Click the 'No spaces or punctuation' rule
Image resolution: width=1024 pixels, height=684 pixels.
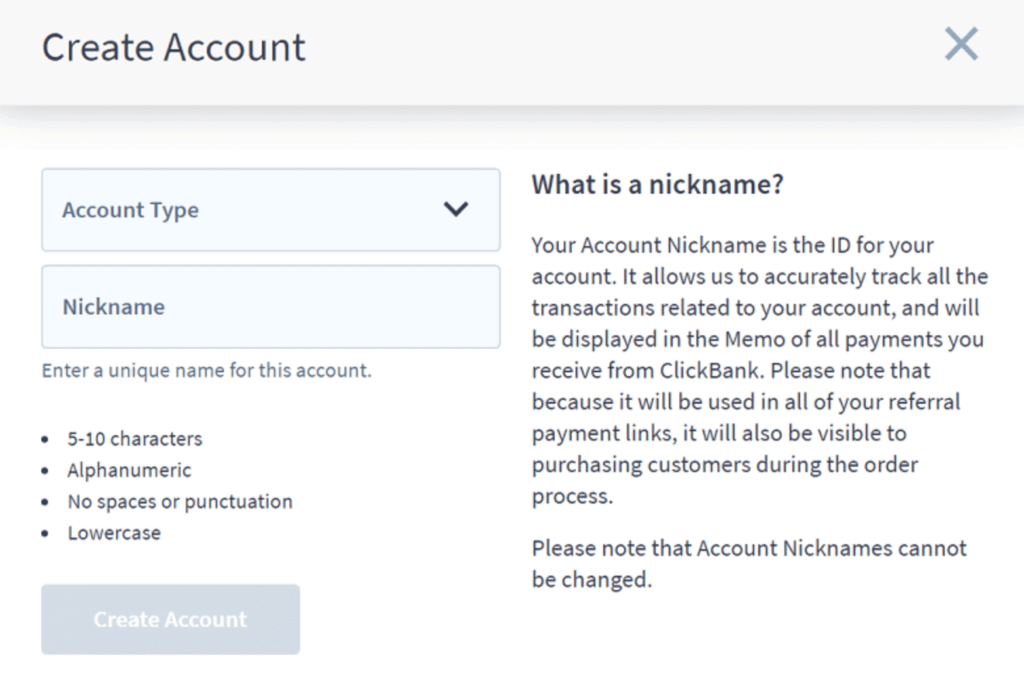click(x=180, y=501)
